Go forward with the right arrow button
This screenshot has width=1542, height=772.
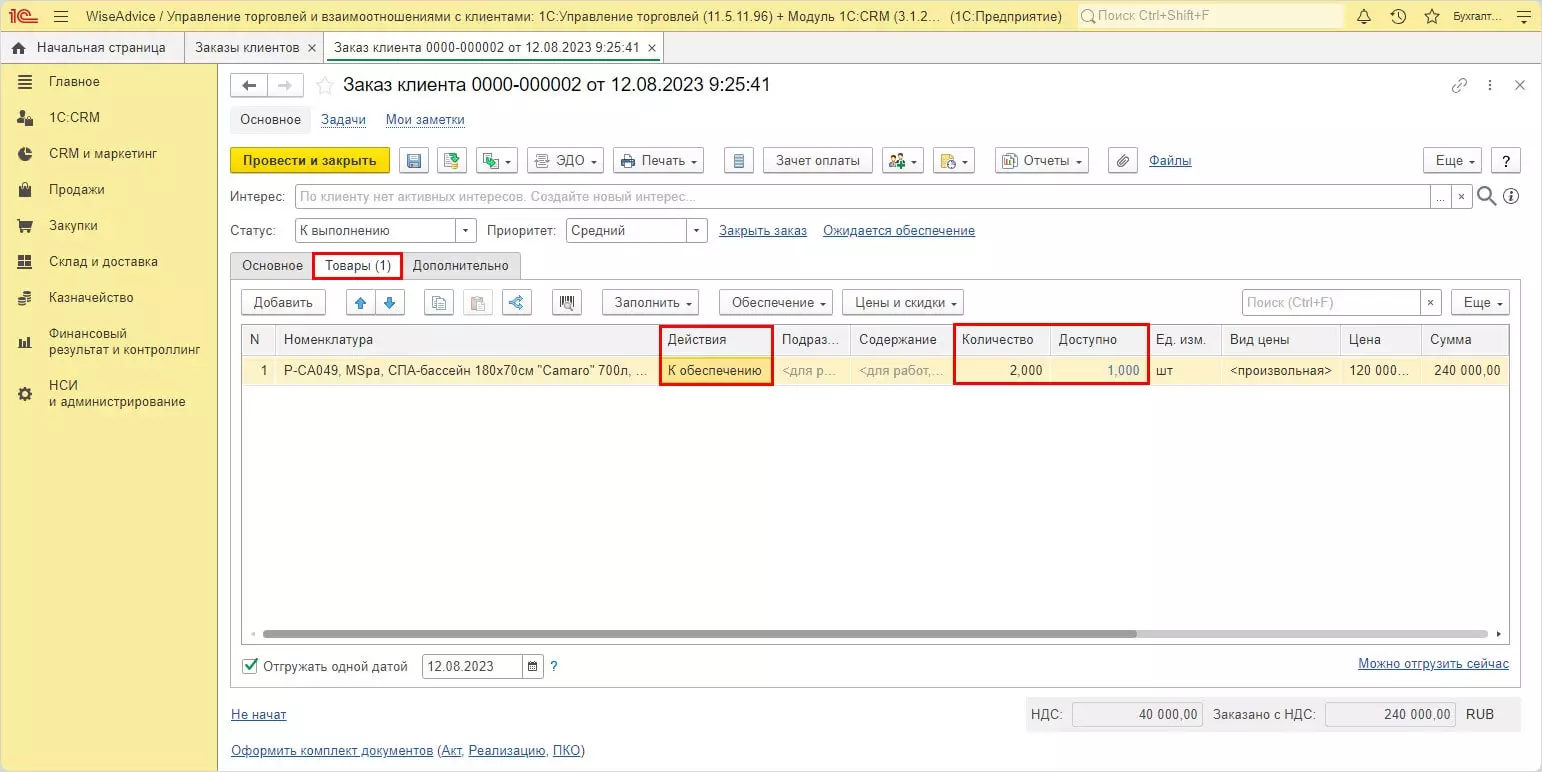click(x=285, y=86)
